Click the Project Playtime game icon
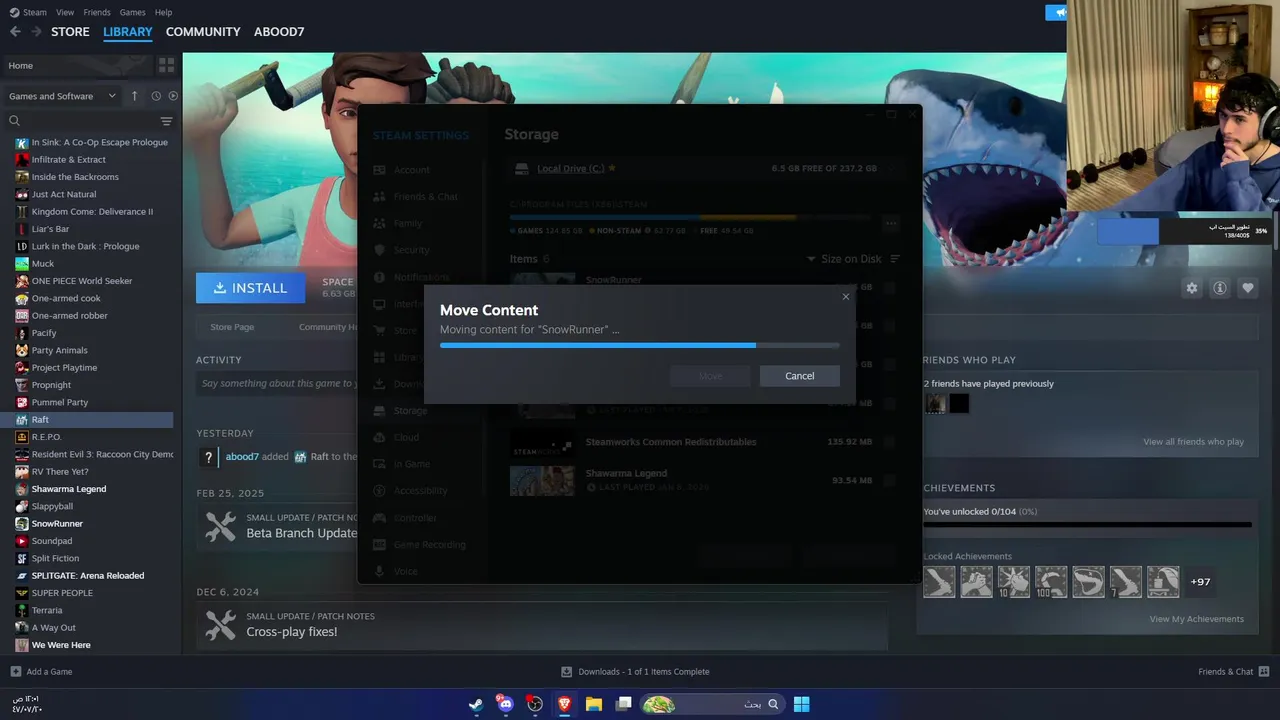Viewport: 1280px width, 720px height. click(22, 368)
